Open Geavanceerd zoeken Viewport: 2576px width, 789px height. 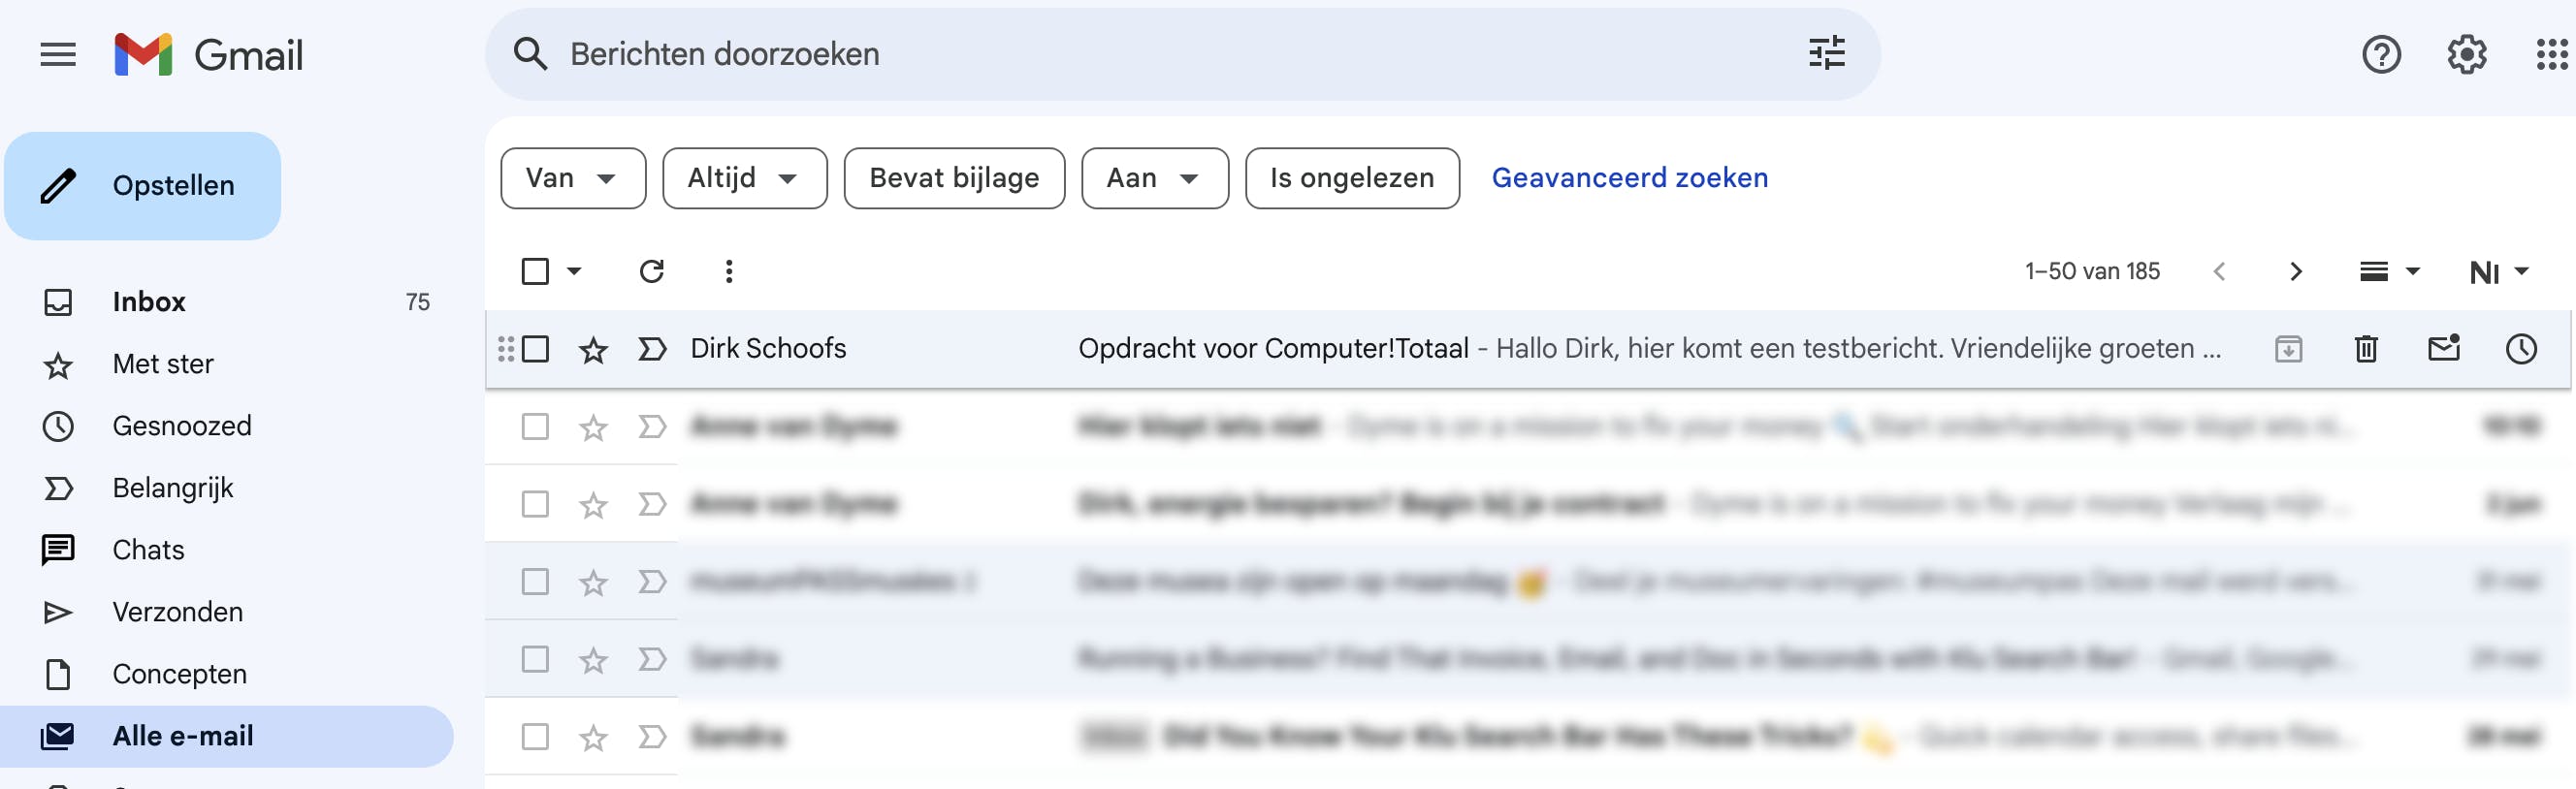(1629, 177)
